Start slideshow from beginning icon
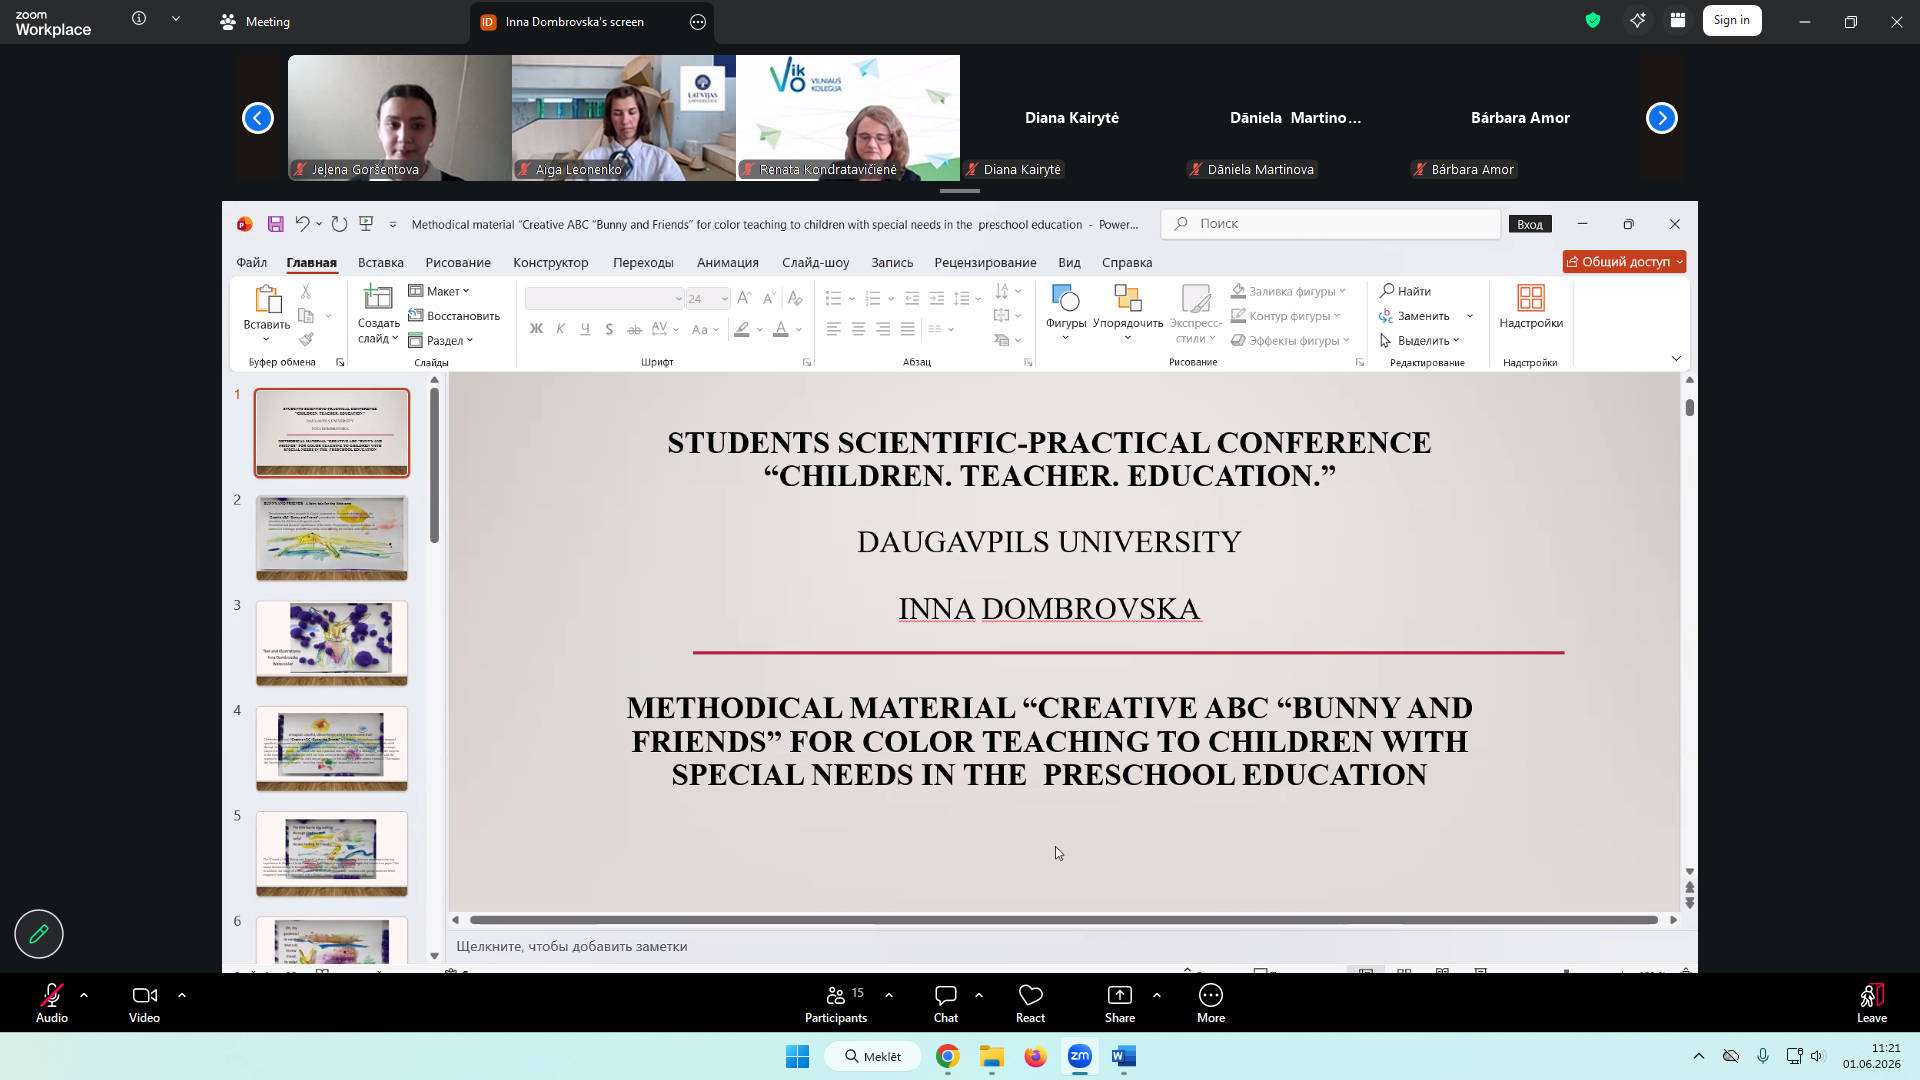1920x1080 pixels. [366, 224]
